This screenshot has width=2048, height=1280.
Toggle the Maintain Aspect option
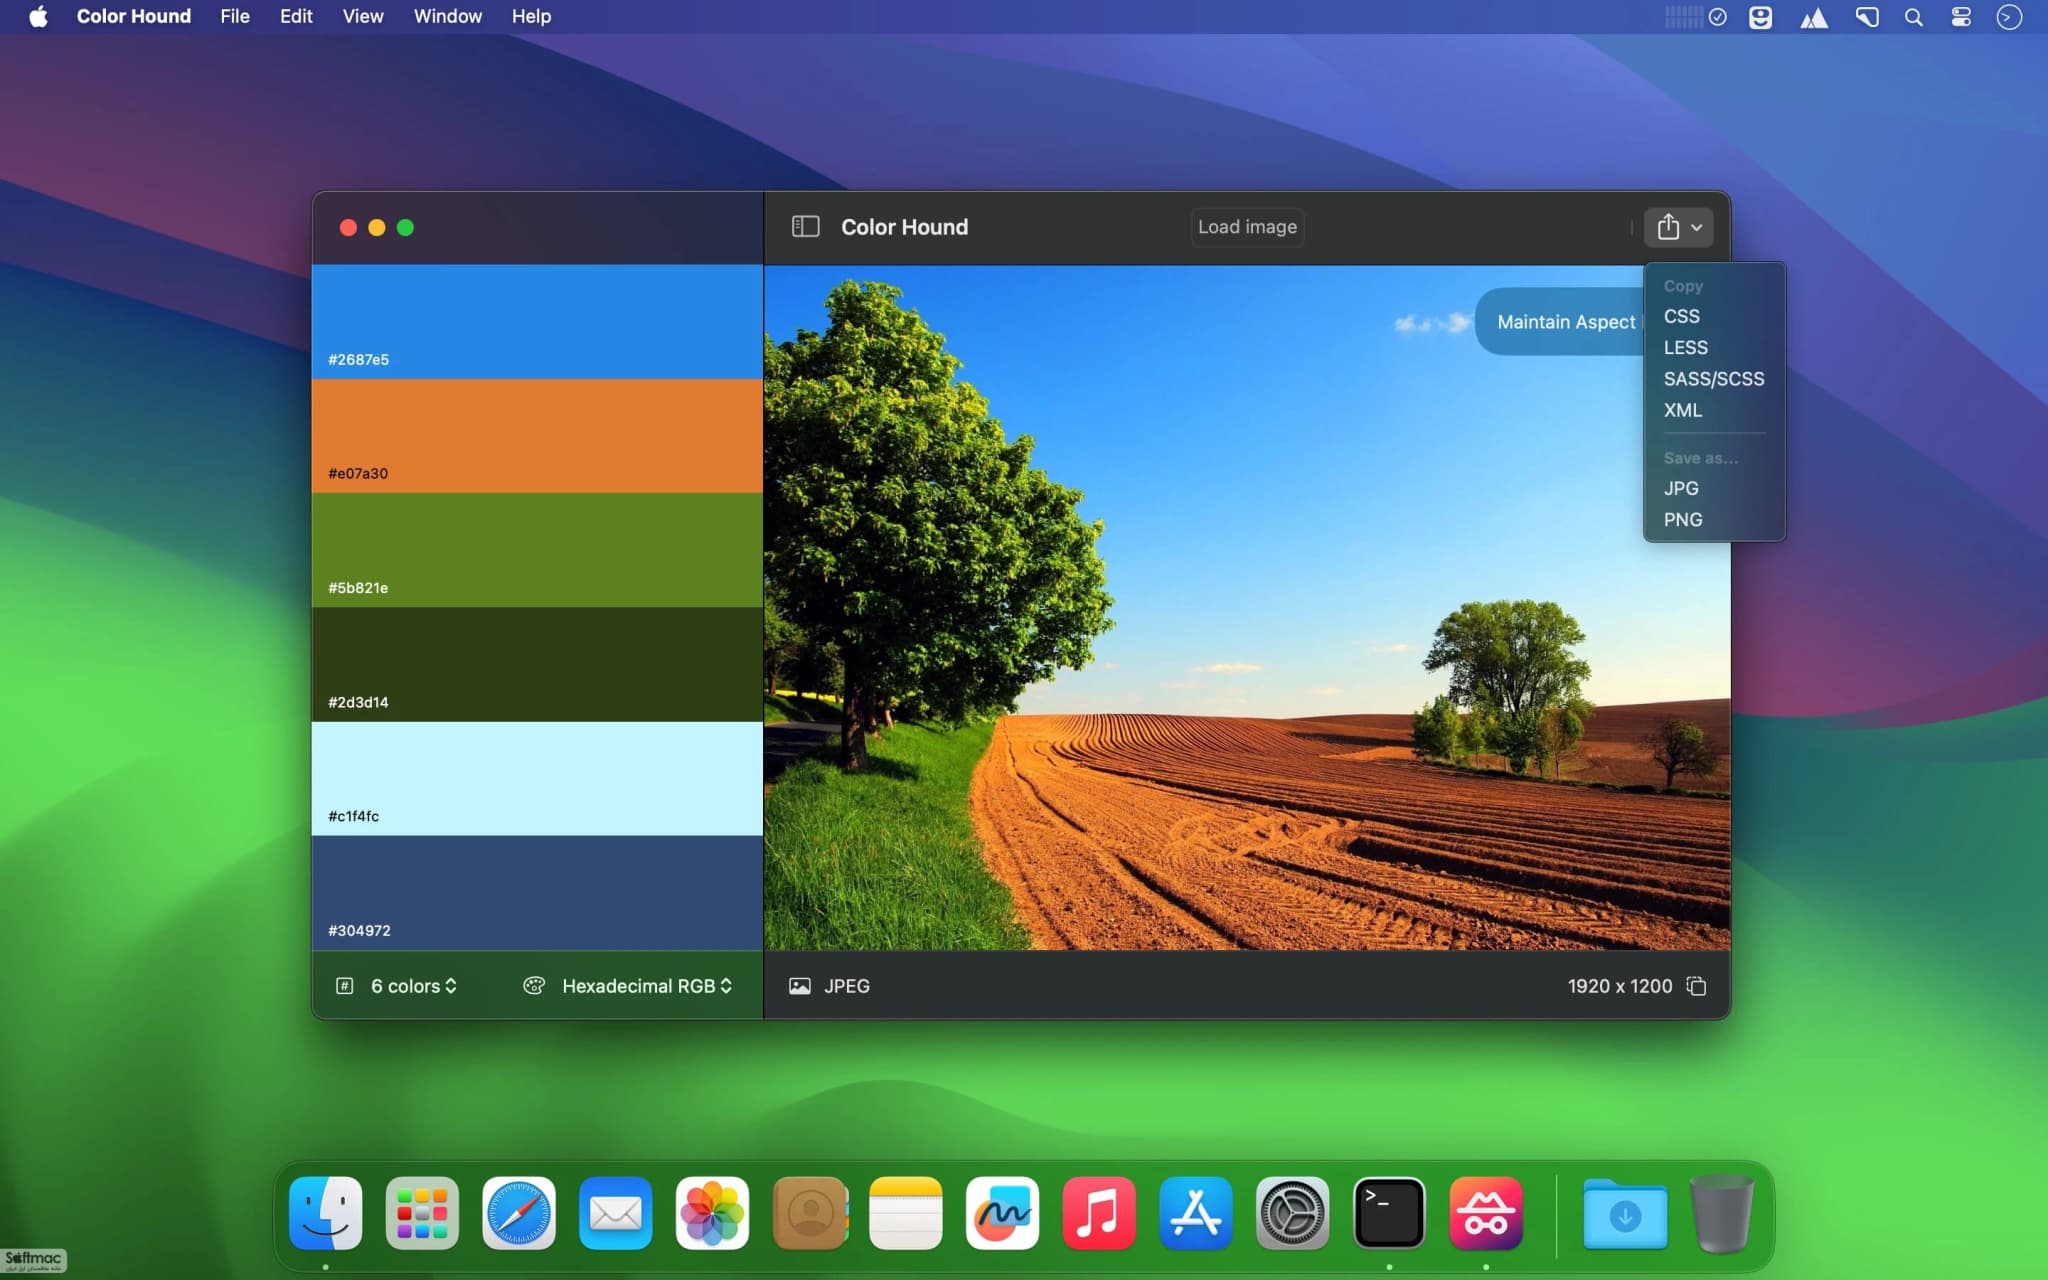tap(1560, 322)
